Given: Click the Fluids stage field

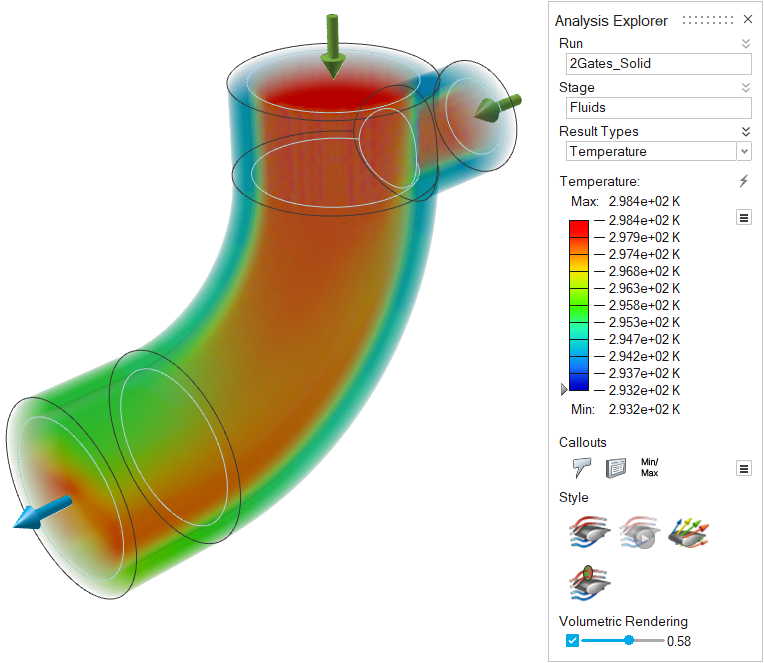Looking at the screenshot, I should coord(656,108).
